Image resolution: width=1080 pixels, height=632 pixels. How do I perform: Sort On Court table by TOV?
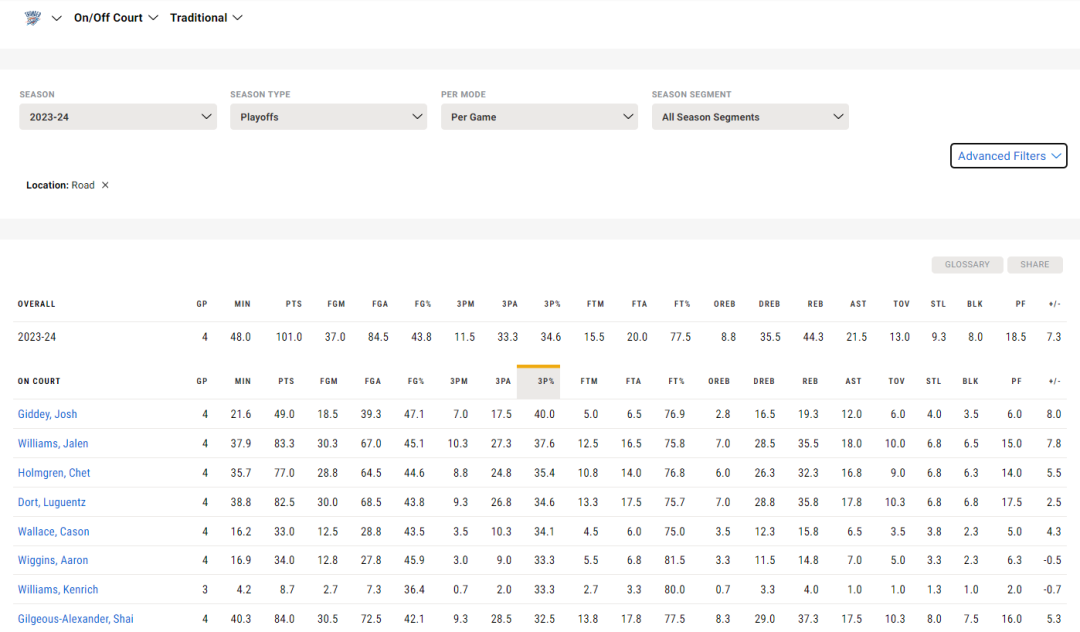coord(896,381)
